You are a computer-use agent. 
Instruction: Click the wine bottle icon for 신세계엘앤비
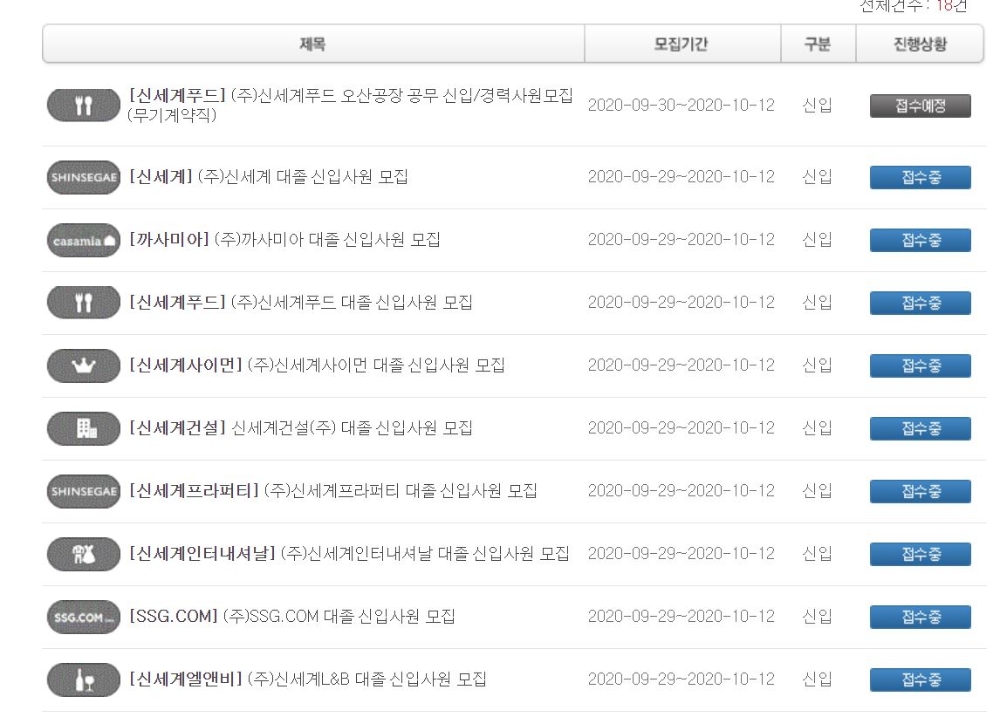click(x=84, y=679)
